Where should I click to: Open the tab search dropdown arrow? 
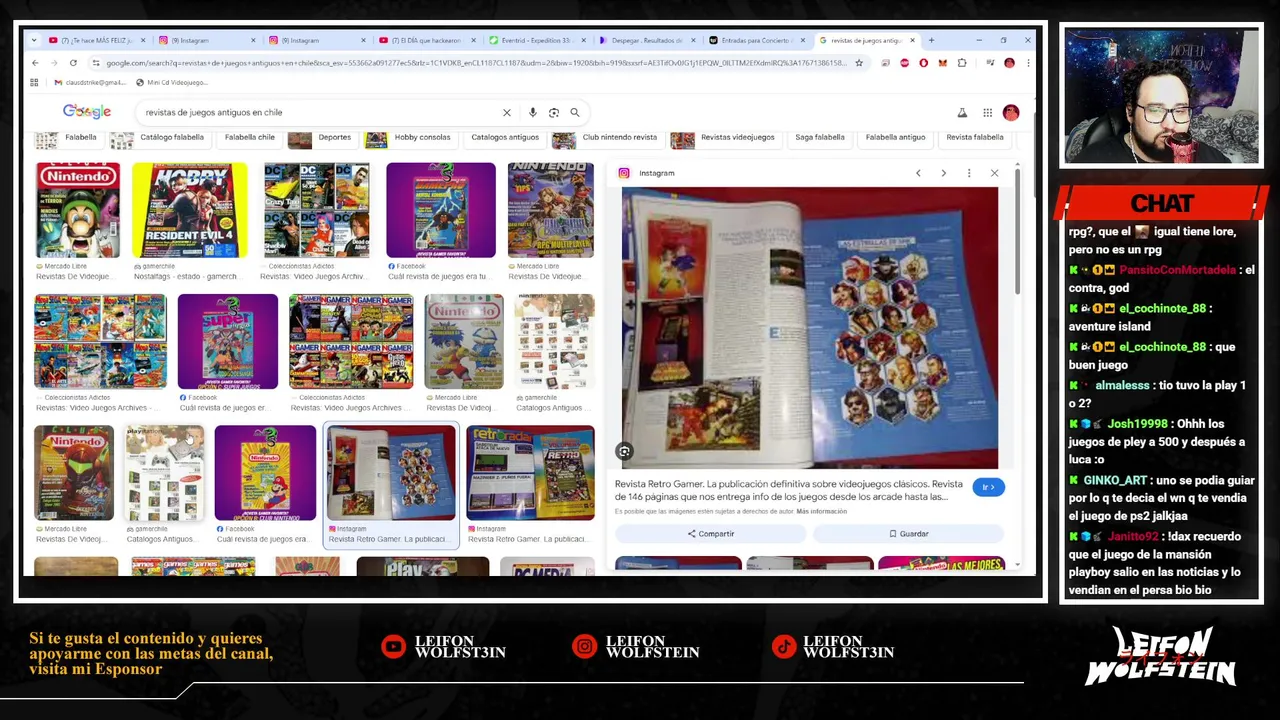point(35,40)
